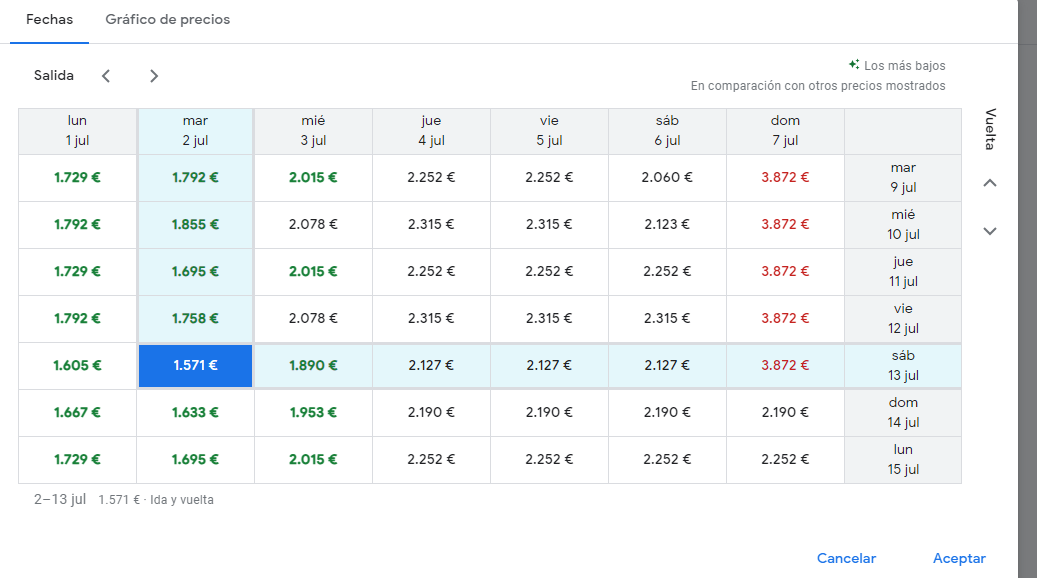Select 2.190 € for 4 jul – 14 jul
The image size is (1037, 578).
(431, 413)
